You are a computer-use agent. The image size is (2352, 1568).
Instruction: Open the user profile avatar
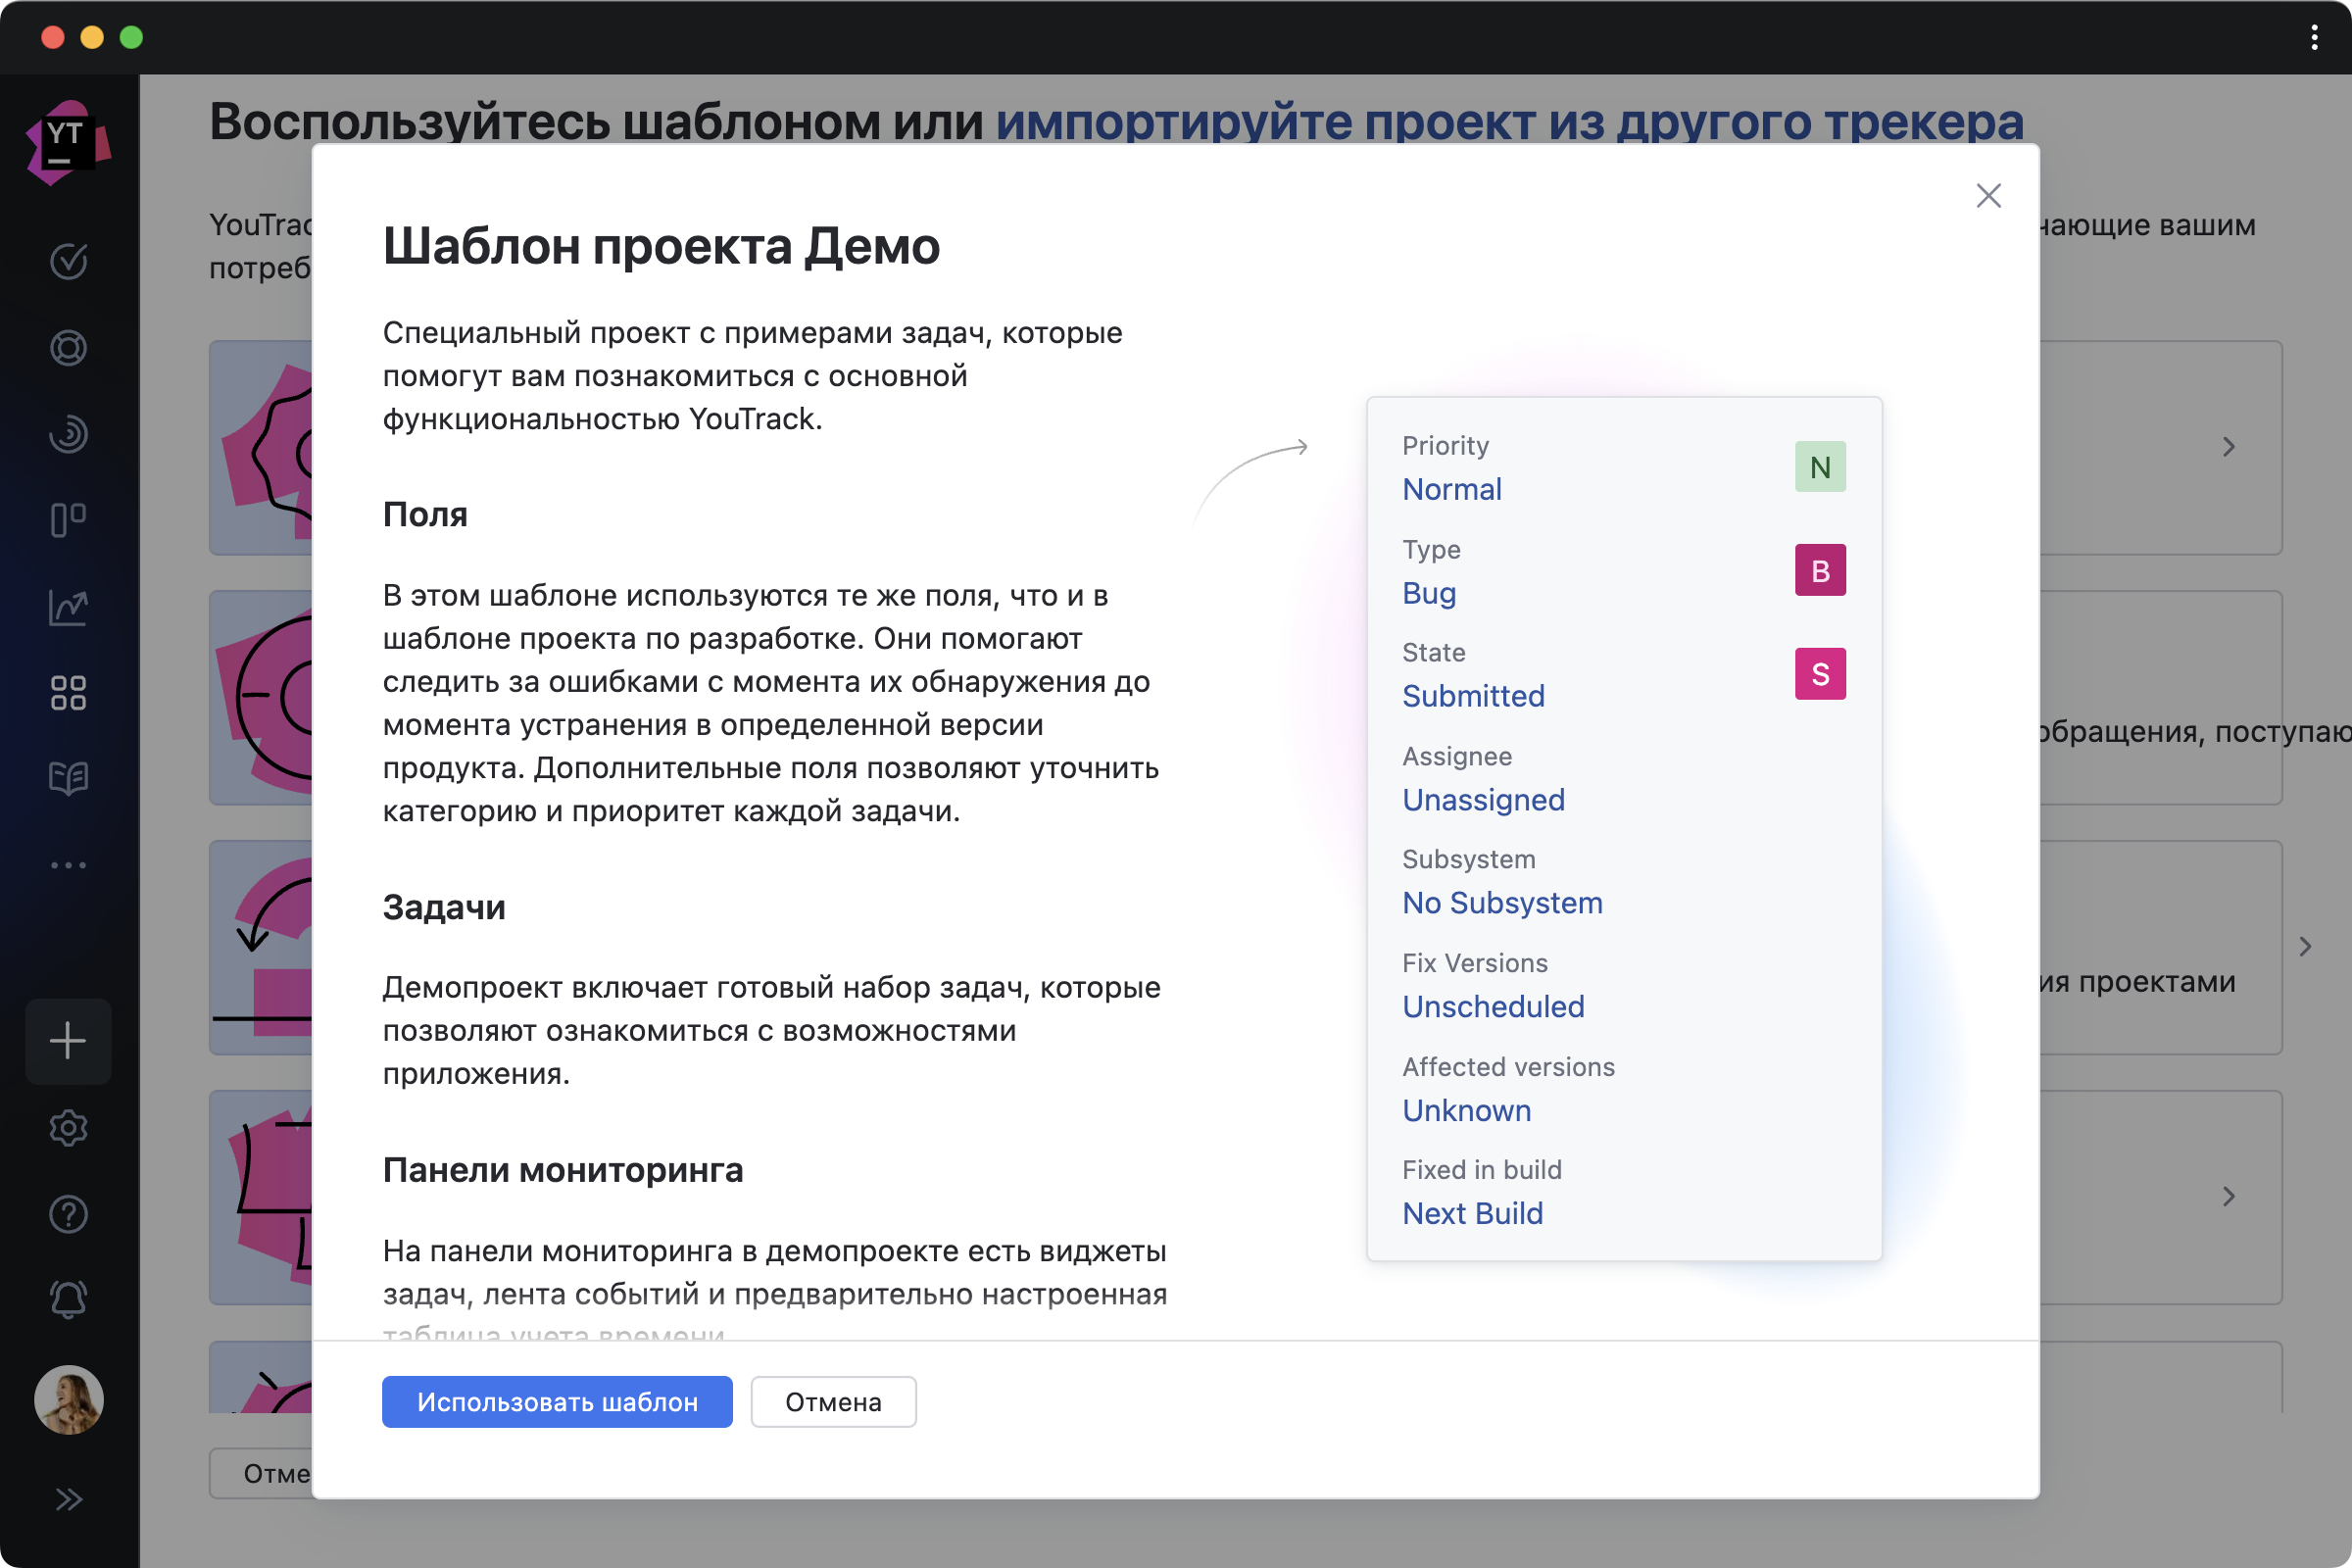click(68, 1400)
